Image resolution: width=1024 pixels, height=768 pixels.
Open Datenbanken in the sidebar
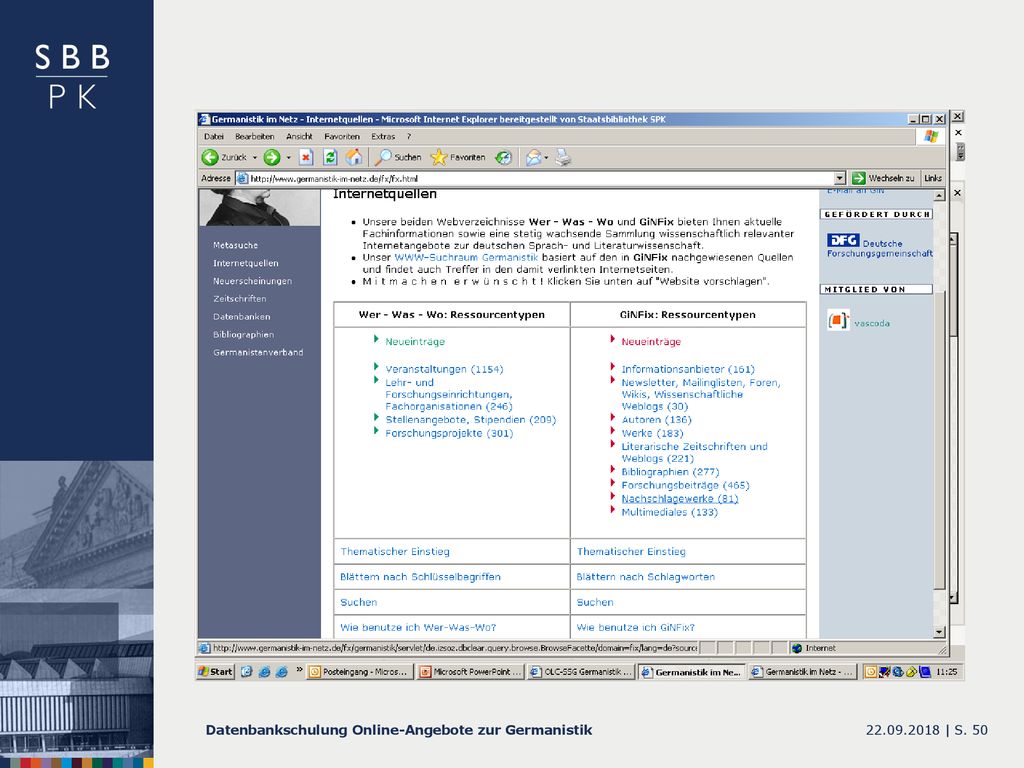[242, 317]
